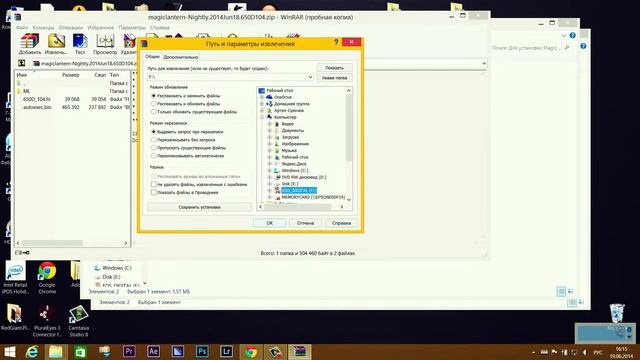Image resolution: width=640 pixels, height=360 pixels.
Task: Click the Тест toolbar icon in WinRAR
Action: tap(80, 44)
